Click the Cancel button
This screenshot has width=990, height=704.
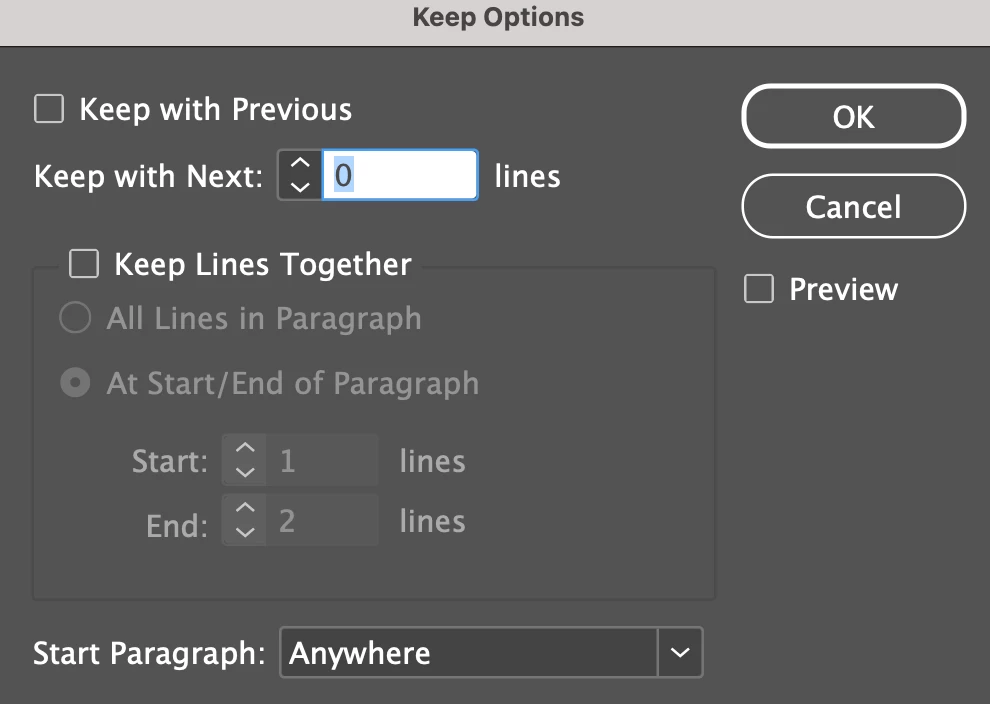[x=853, y=208]
